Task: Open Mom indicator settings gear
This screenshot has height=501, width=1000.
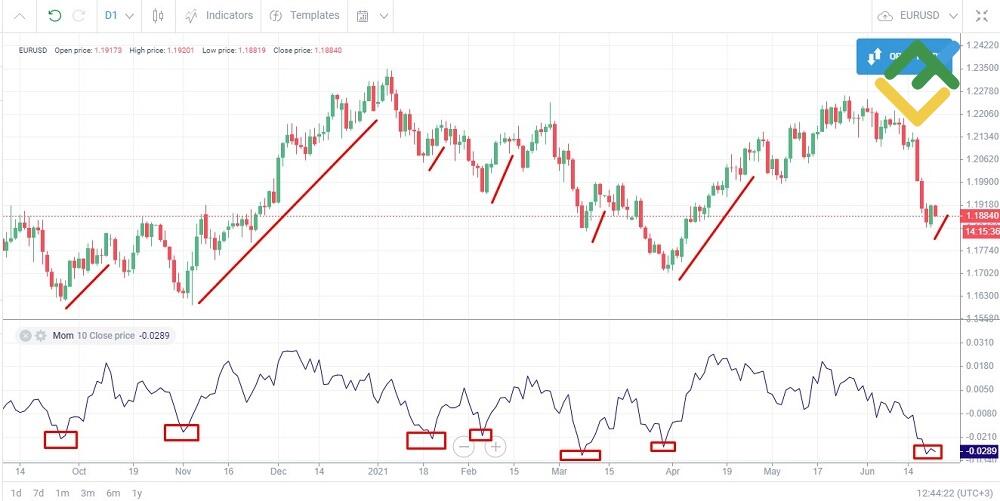Action: coord(41,336)
